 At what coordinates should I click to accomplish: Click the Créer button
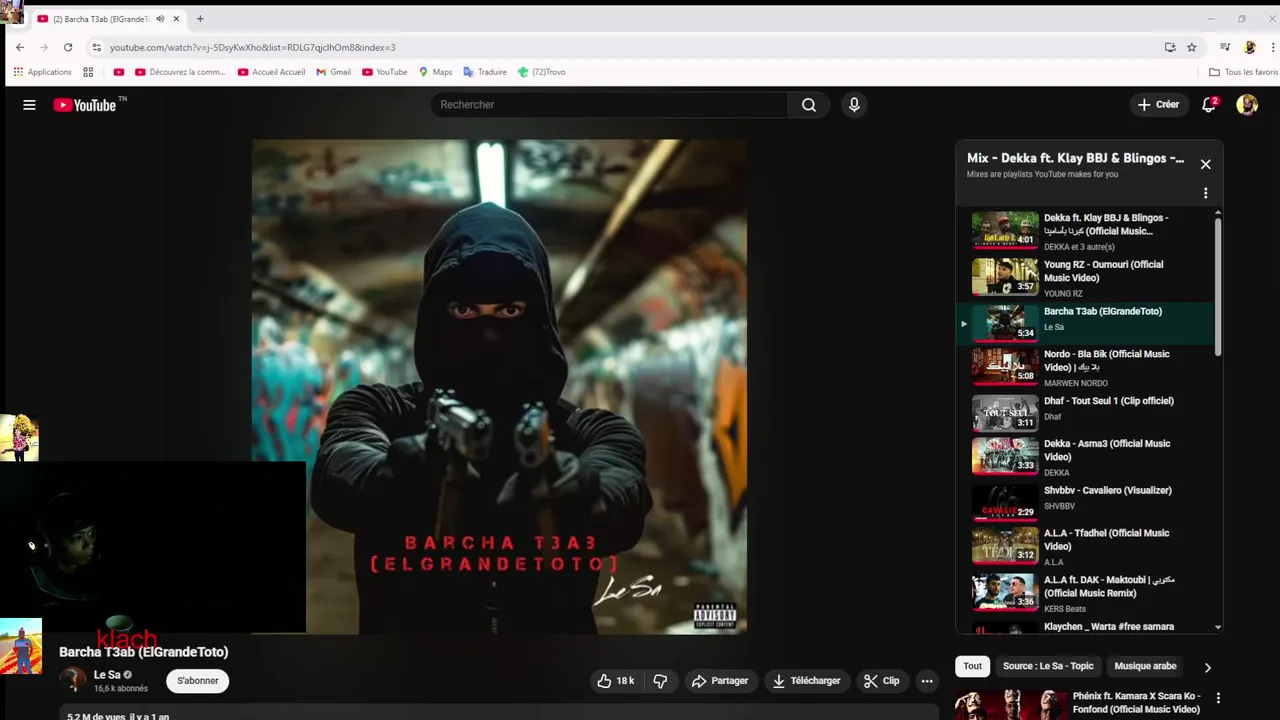point(1158,105)
